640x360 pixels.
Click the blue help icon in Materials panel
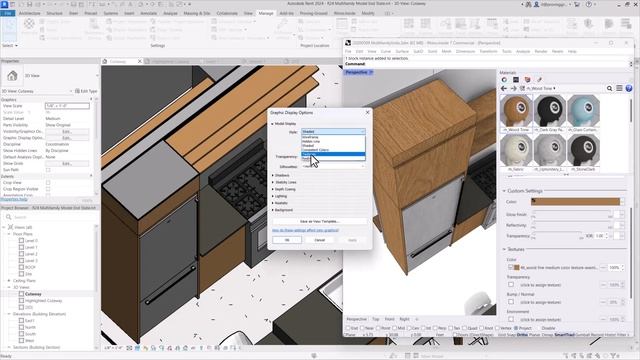click(629, 88)
